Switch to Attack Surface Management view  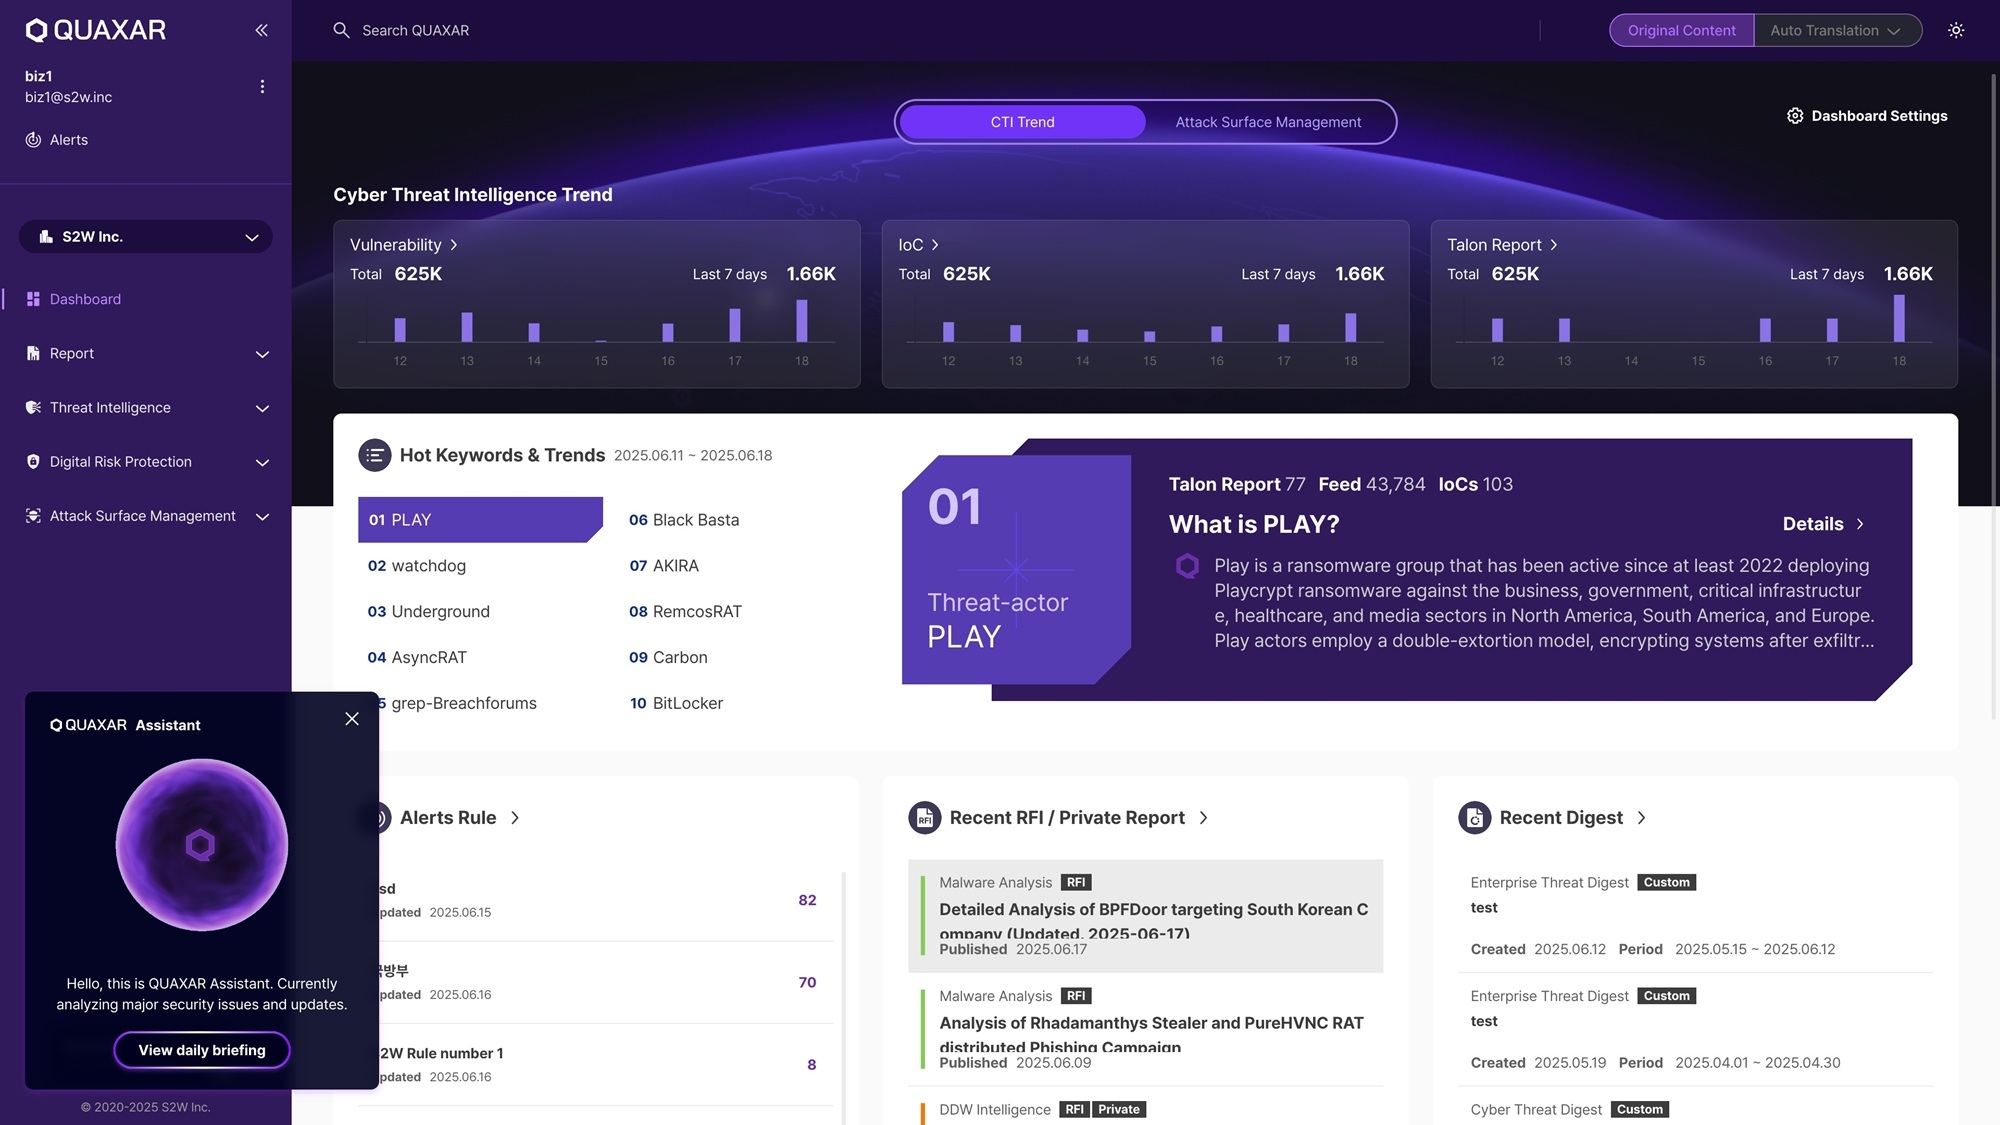point(1267,122)
